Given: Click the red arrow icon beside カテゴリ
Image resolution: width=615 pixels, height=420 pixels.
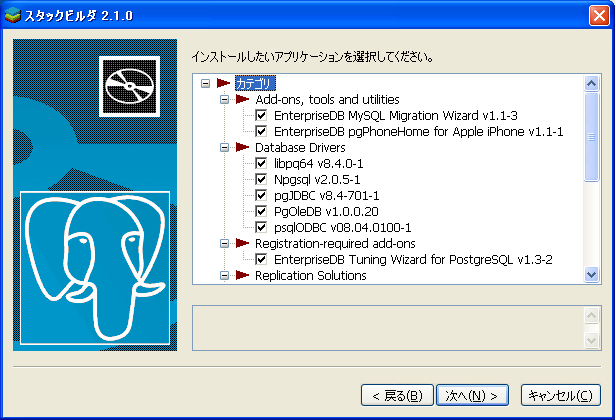Looking at the screenshot, I should pyautogui.click(x=223, y=83).
